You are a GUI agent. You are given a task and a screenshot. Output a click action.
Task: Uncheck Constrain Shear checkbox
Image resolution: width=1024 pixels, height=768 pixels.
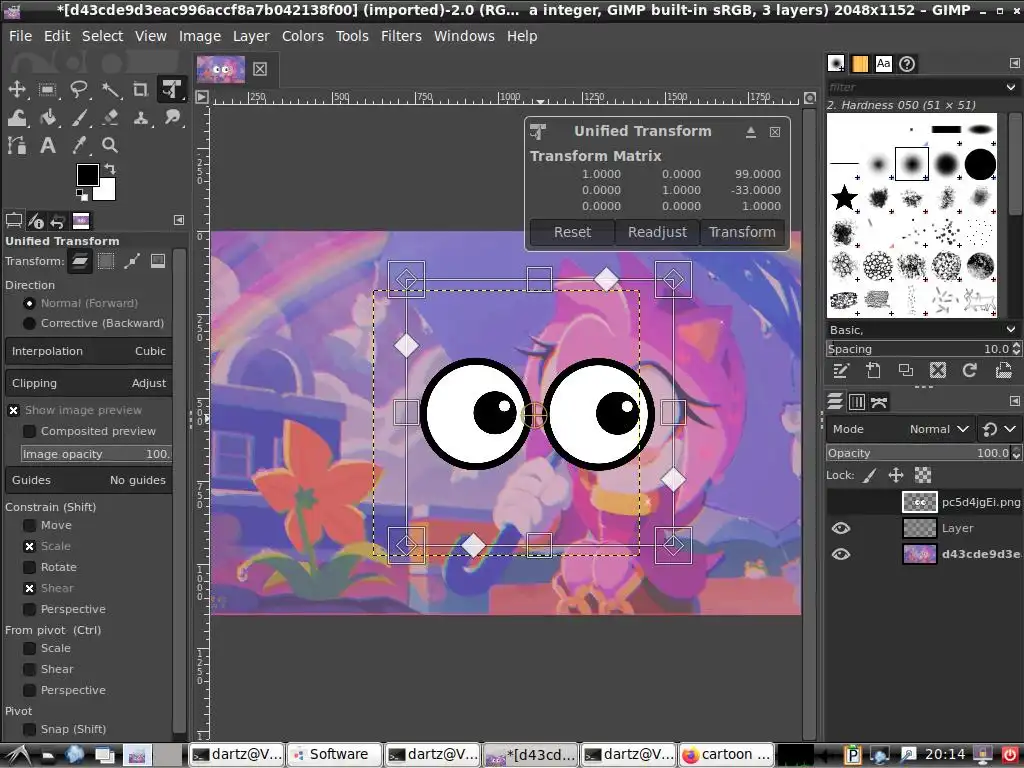point(29,588)
